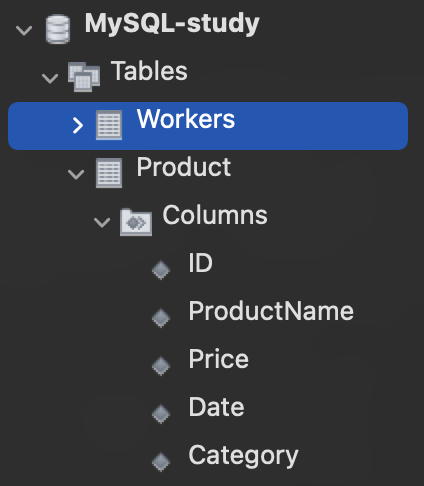Select the Workers table label

[x=186, y=119]
